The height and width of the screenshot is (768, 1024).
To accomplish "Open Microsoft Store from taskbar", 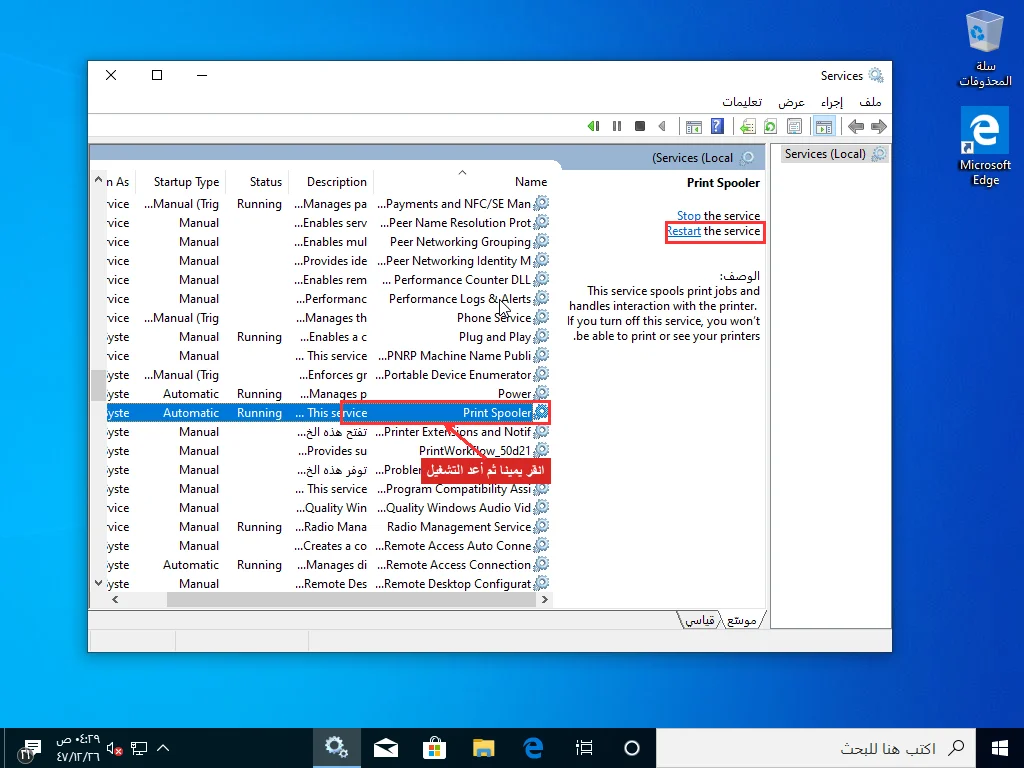I will [434, 748].
